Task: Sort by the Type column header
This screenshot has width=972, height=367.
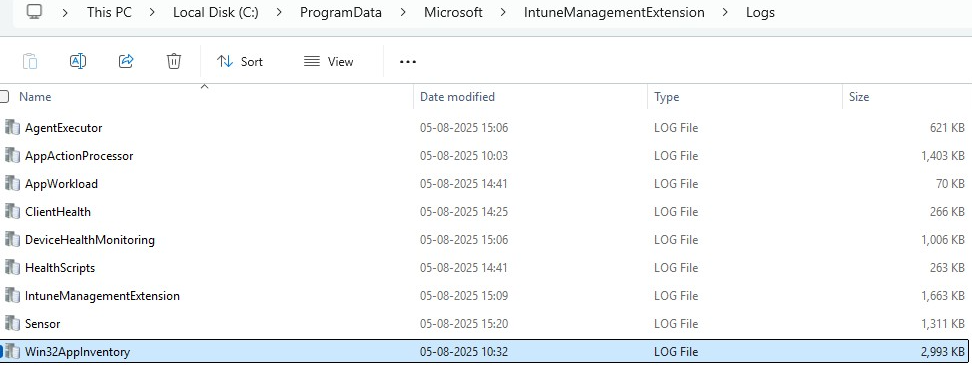Action: [666, 97]
